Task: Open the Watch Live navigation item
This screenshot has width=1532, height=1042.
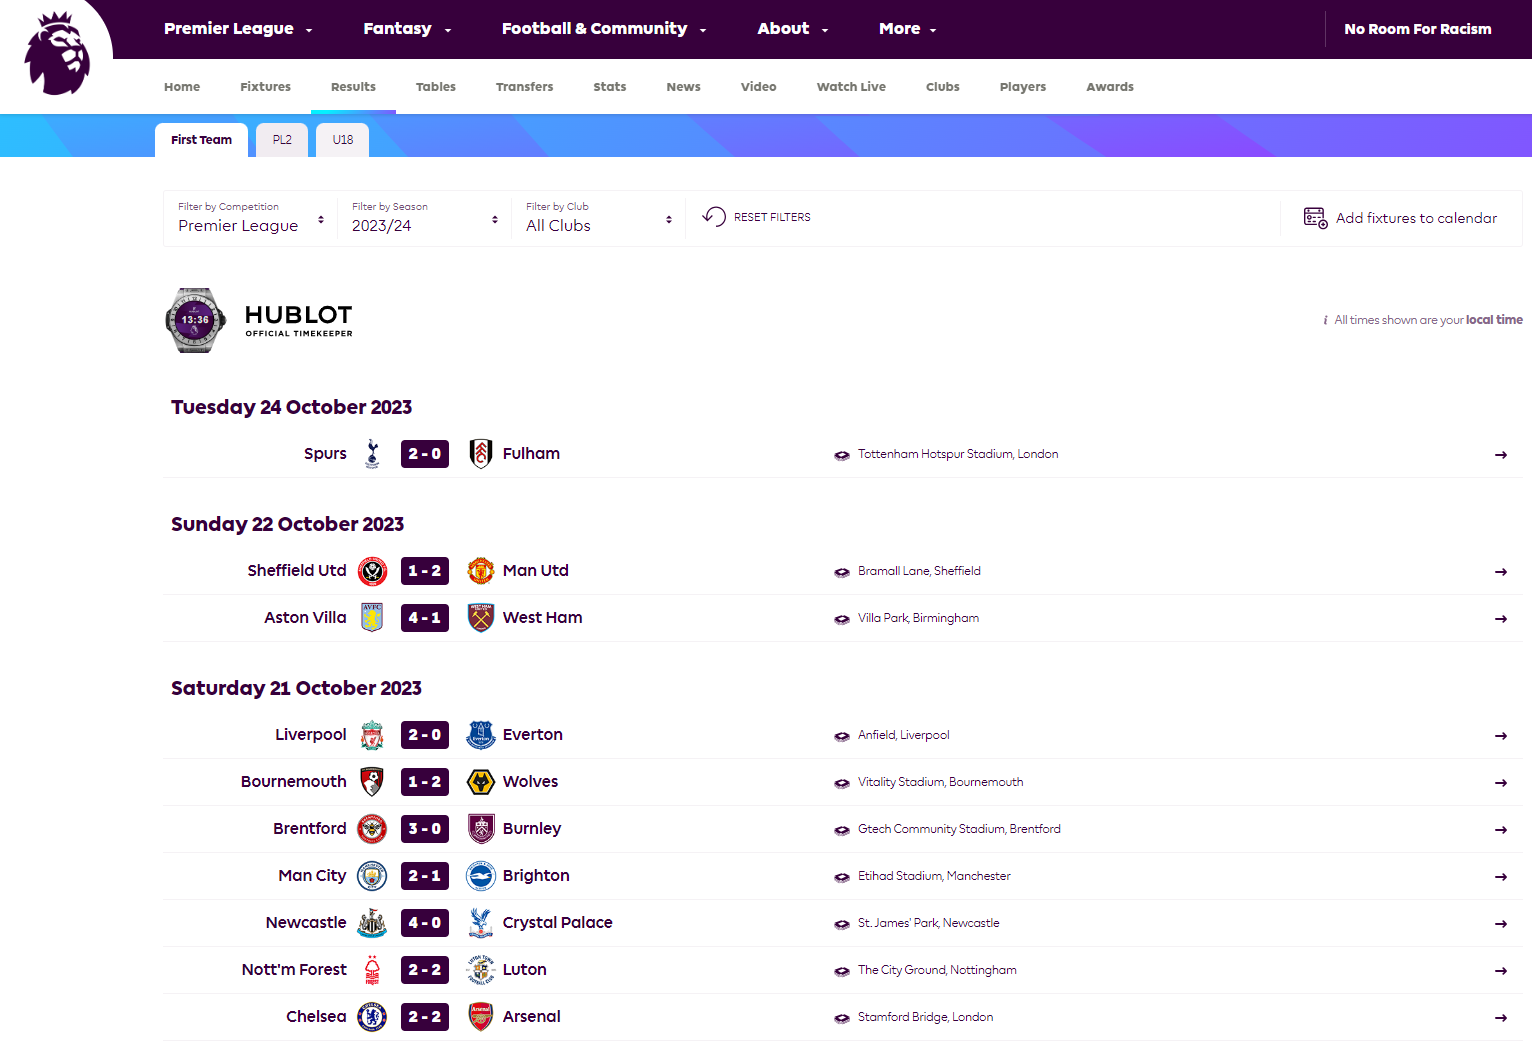Action: (x=851, y=87)
